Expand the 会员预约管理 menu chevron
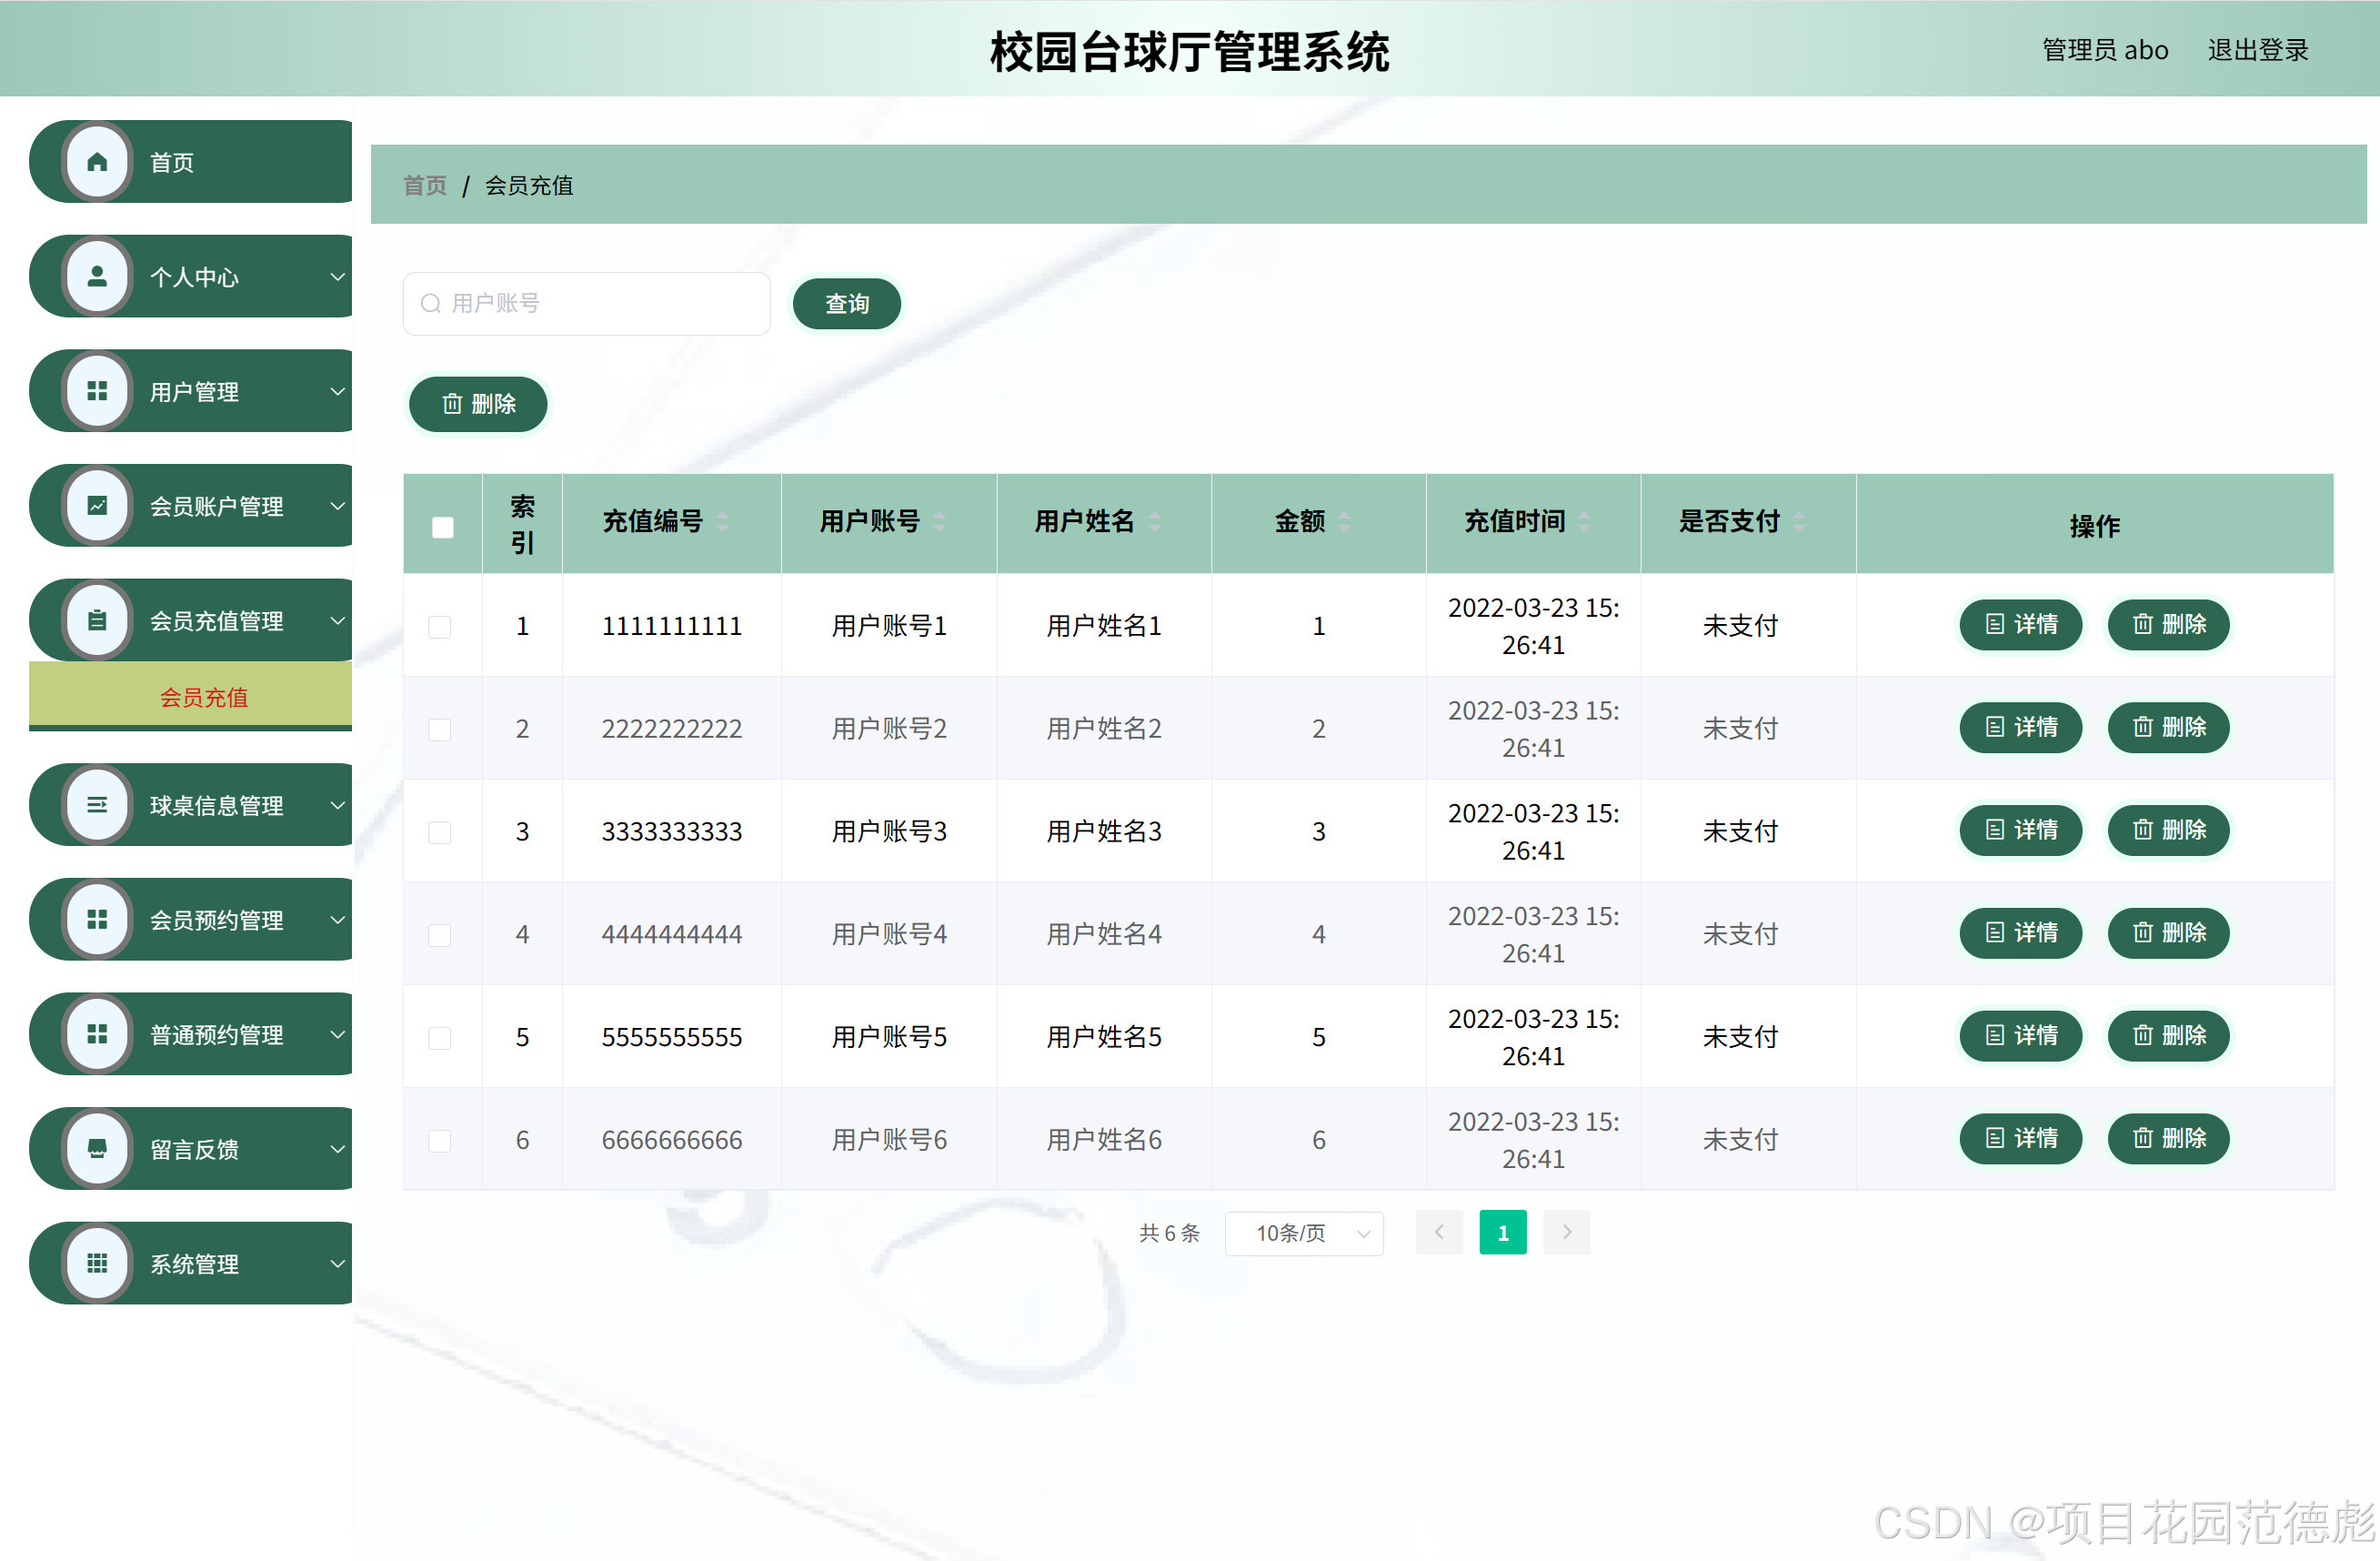The image size is (2380, 1561). 338,920
